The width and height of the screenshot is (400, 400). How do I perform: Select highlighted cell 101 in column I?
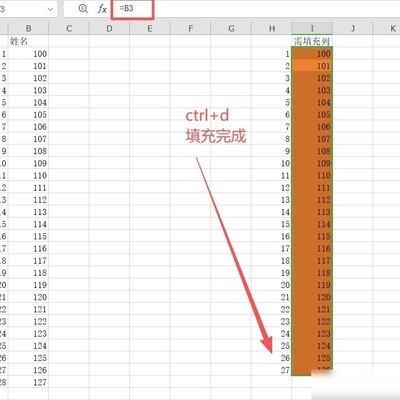coord(312,66)
